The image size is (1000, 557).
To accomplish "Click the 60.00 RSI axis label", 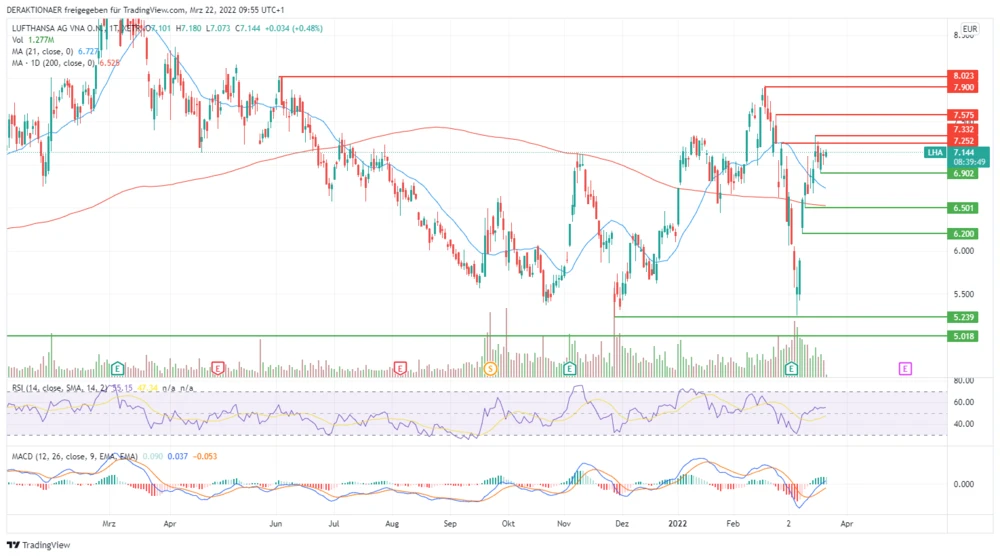I will coord(964,402).
